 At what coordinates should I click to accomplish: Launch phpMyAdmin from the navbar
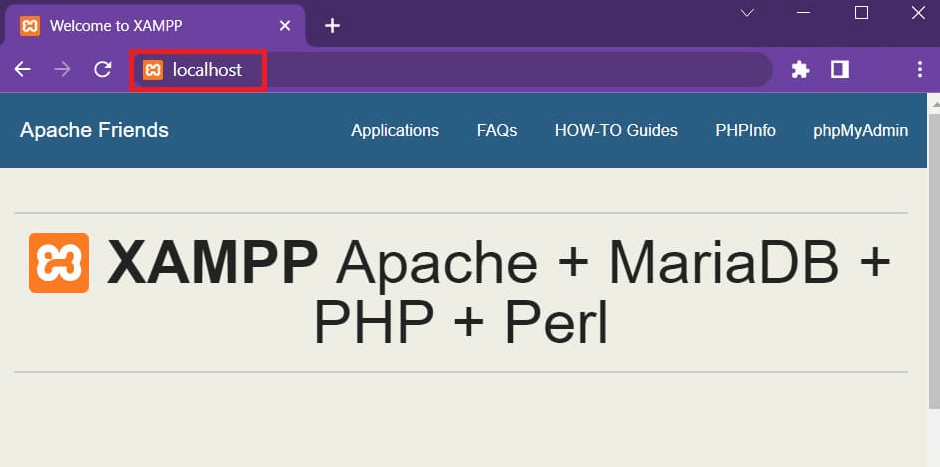(x=861, y=130)
